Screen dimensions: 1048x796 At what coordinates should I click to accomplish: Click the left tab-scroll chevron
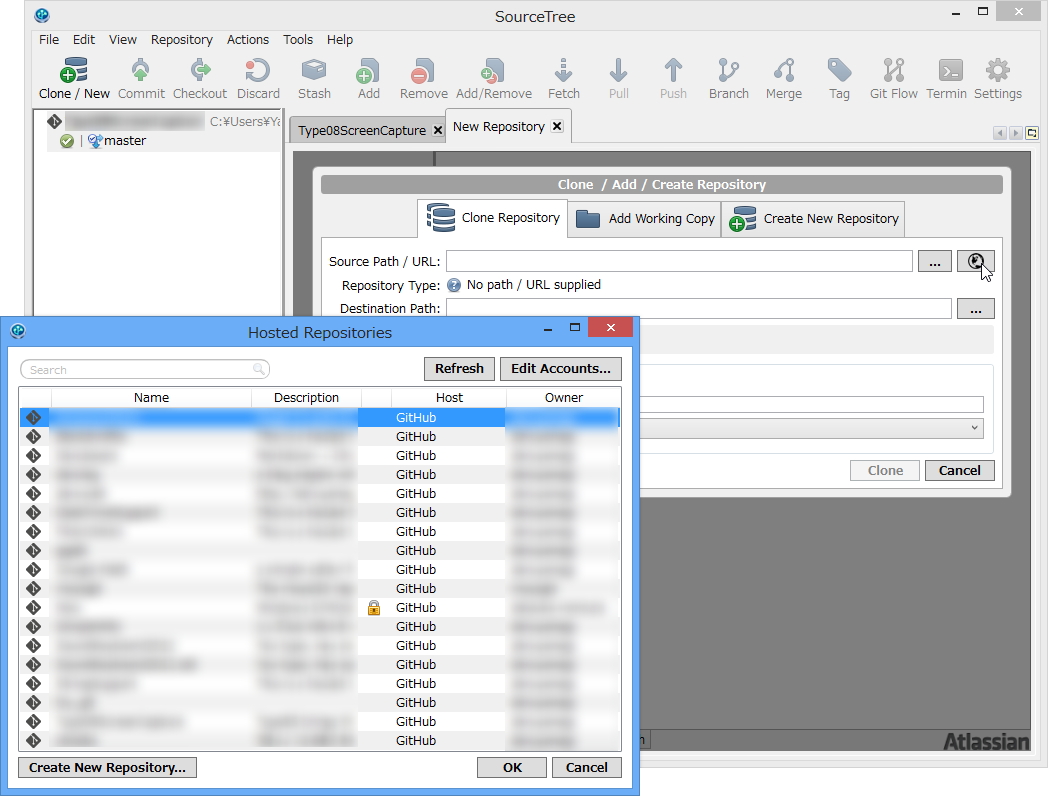pos(1000,131)
